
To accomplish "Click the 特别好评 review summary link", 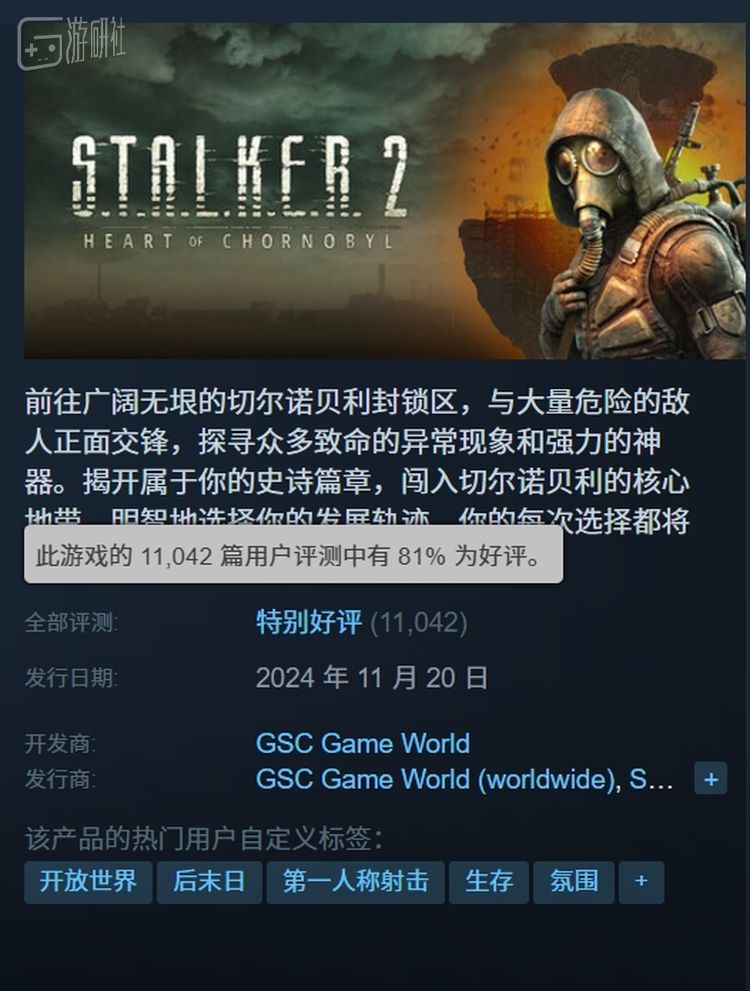I will click(x=309, y=623).
